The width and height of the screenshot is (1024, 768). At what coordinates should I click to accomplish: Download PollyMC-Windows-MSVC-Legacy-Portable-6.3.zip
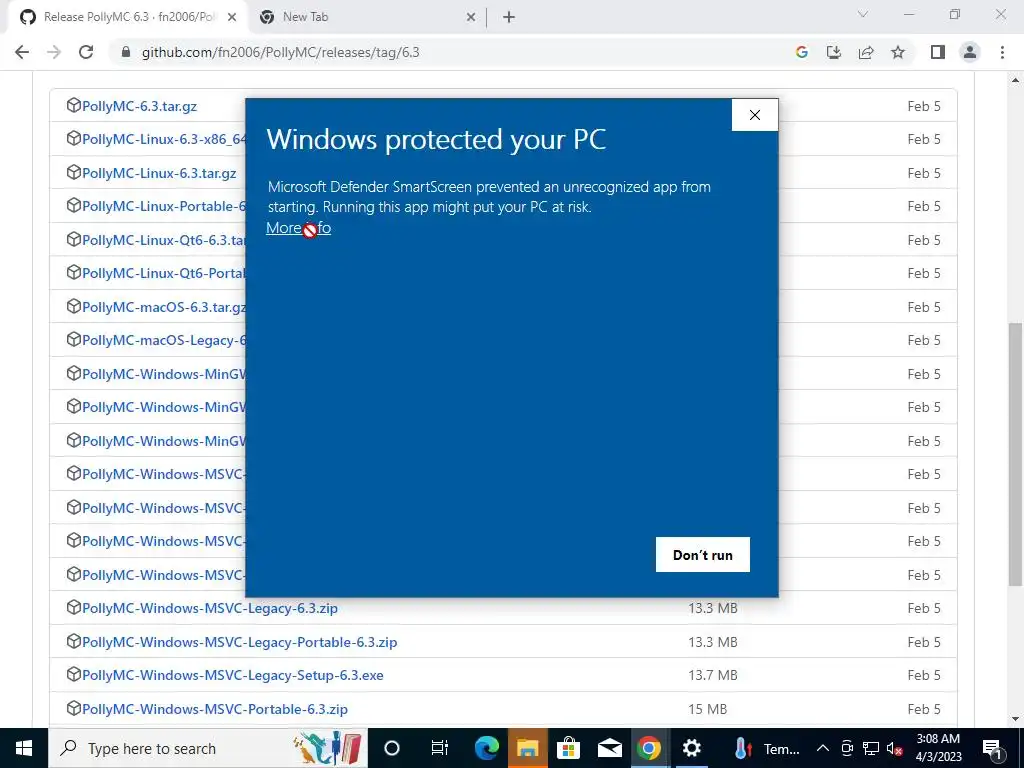click(240, 642)
